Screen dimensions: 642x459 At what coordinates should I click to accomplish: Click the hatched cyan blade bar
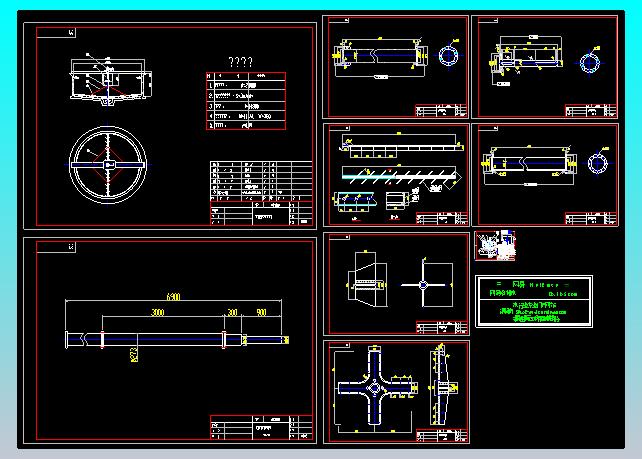point(398,173)
